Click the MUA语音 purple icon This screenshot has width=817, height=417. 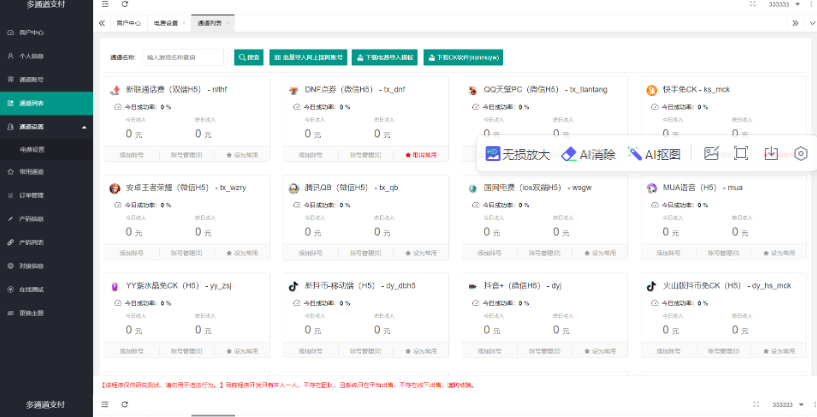tap(652, 188)
